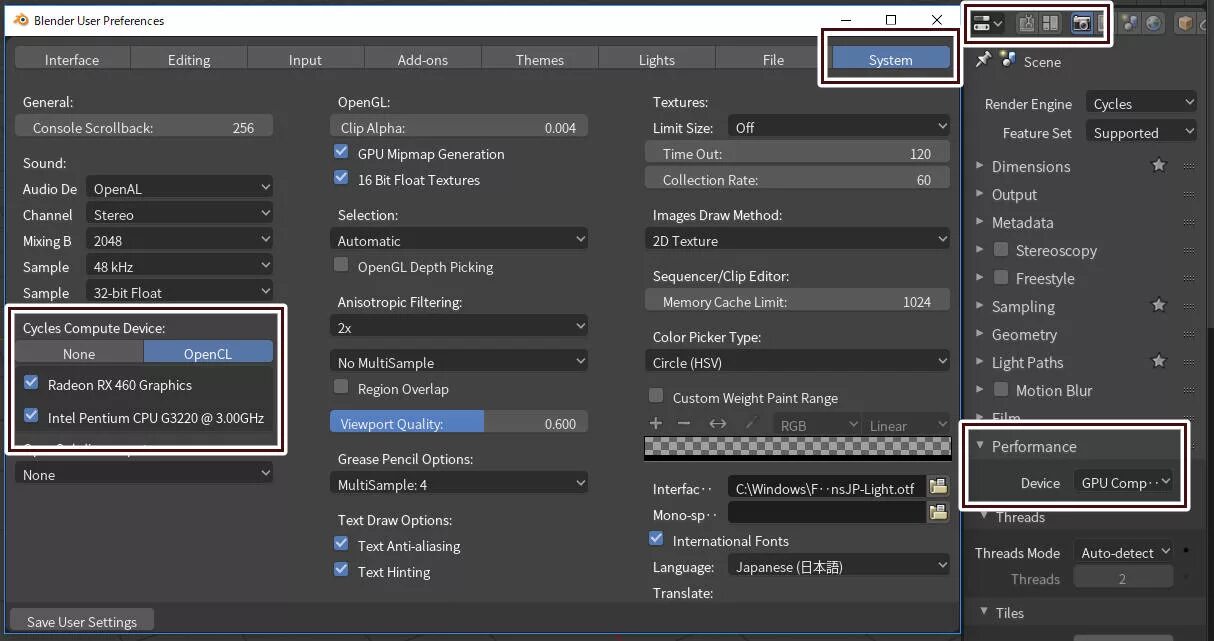The image size is (1214, 641).
Task: Uncheck Intel Pentium CPU G3220 device
Action: (31, 417)
